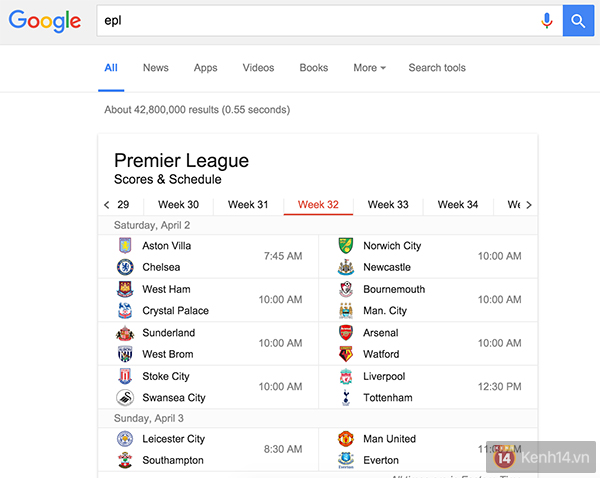This screenshot has height=478, width=600.
Task: Activate the voice search microphone icon
Action: 547,21
